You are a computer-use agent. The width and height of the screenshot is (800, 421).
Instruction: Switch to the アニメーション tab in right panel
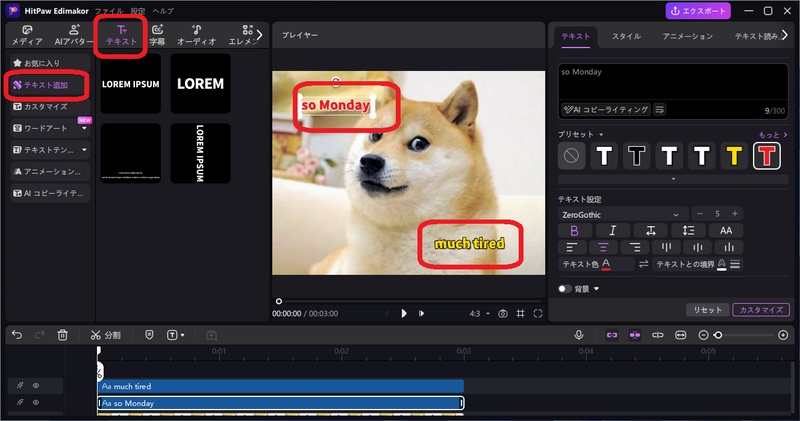click(688, 36)
